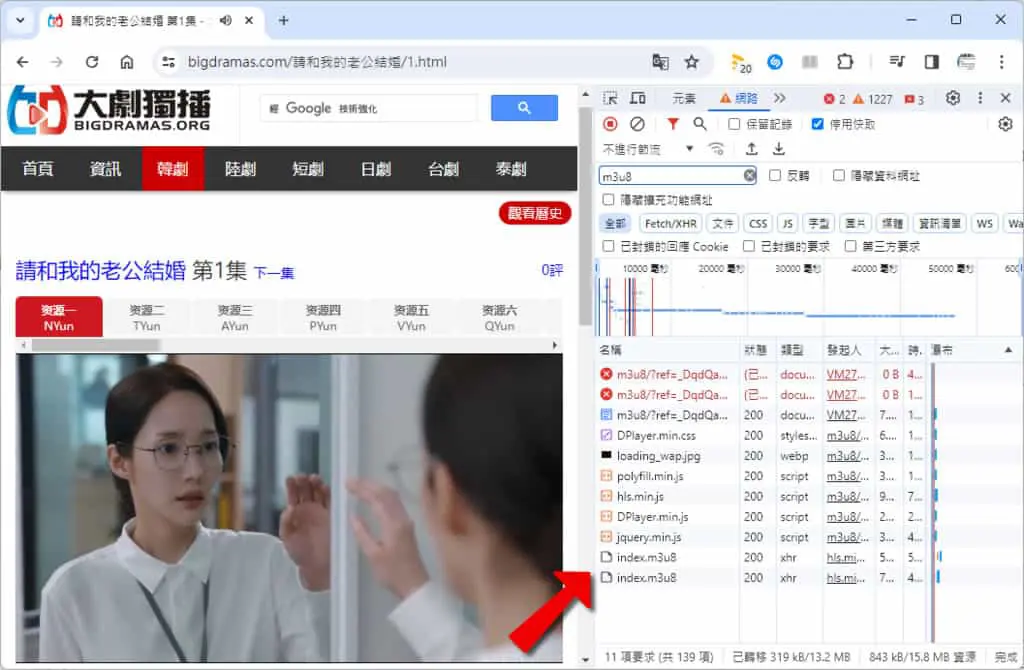Expand more DevTools tabs chevron
The image size is (1024, 670).
click(780, 99)
